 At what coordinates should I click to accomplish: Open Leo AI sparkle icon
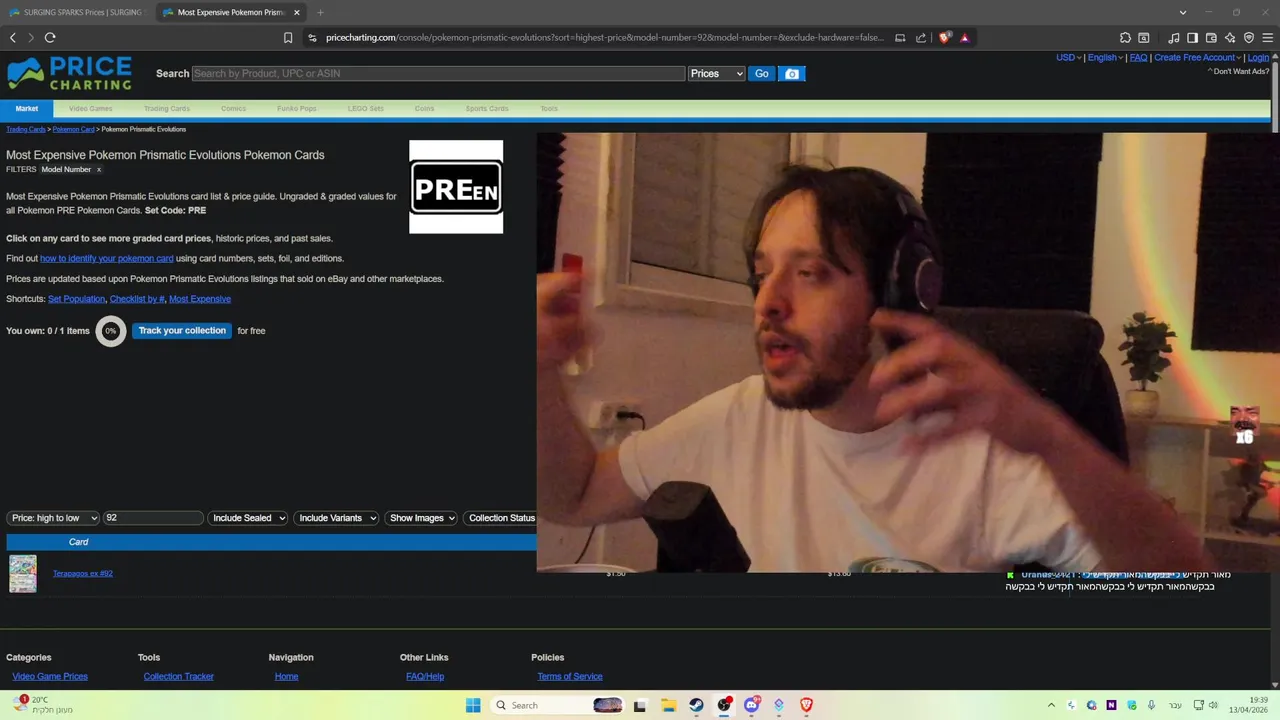point(1230,38)
